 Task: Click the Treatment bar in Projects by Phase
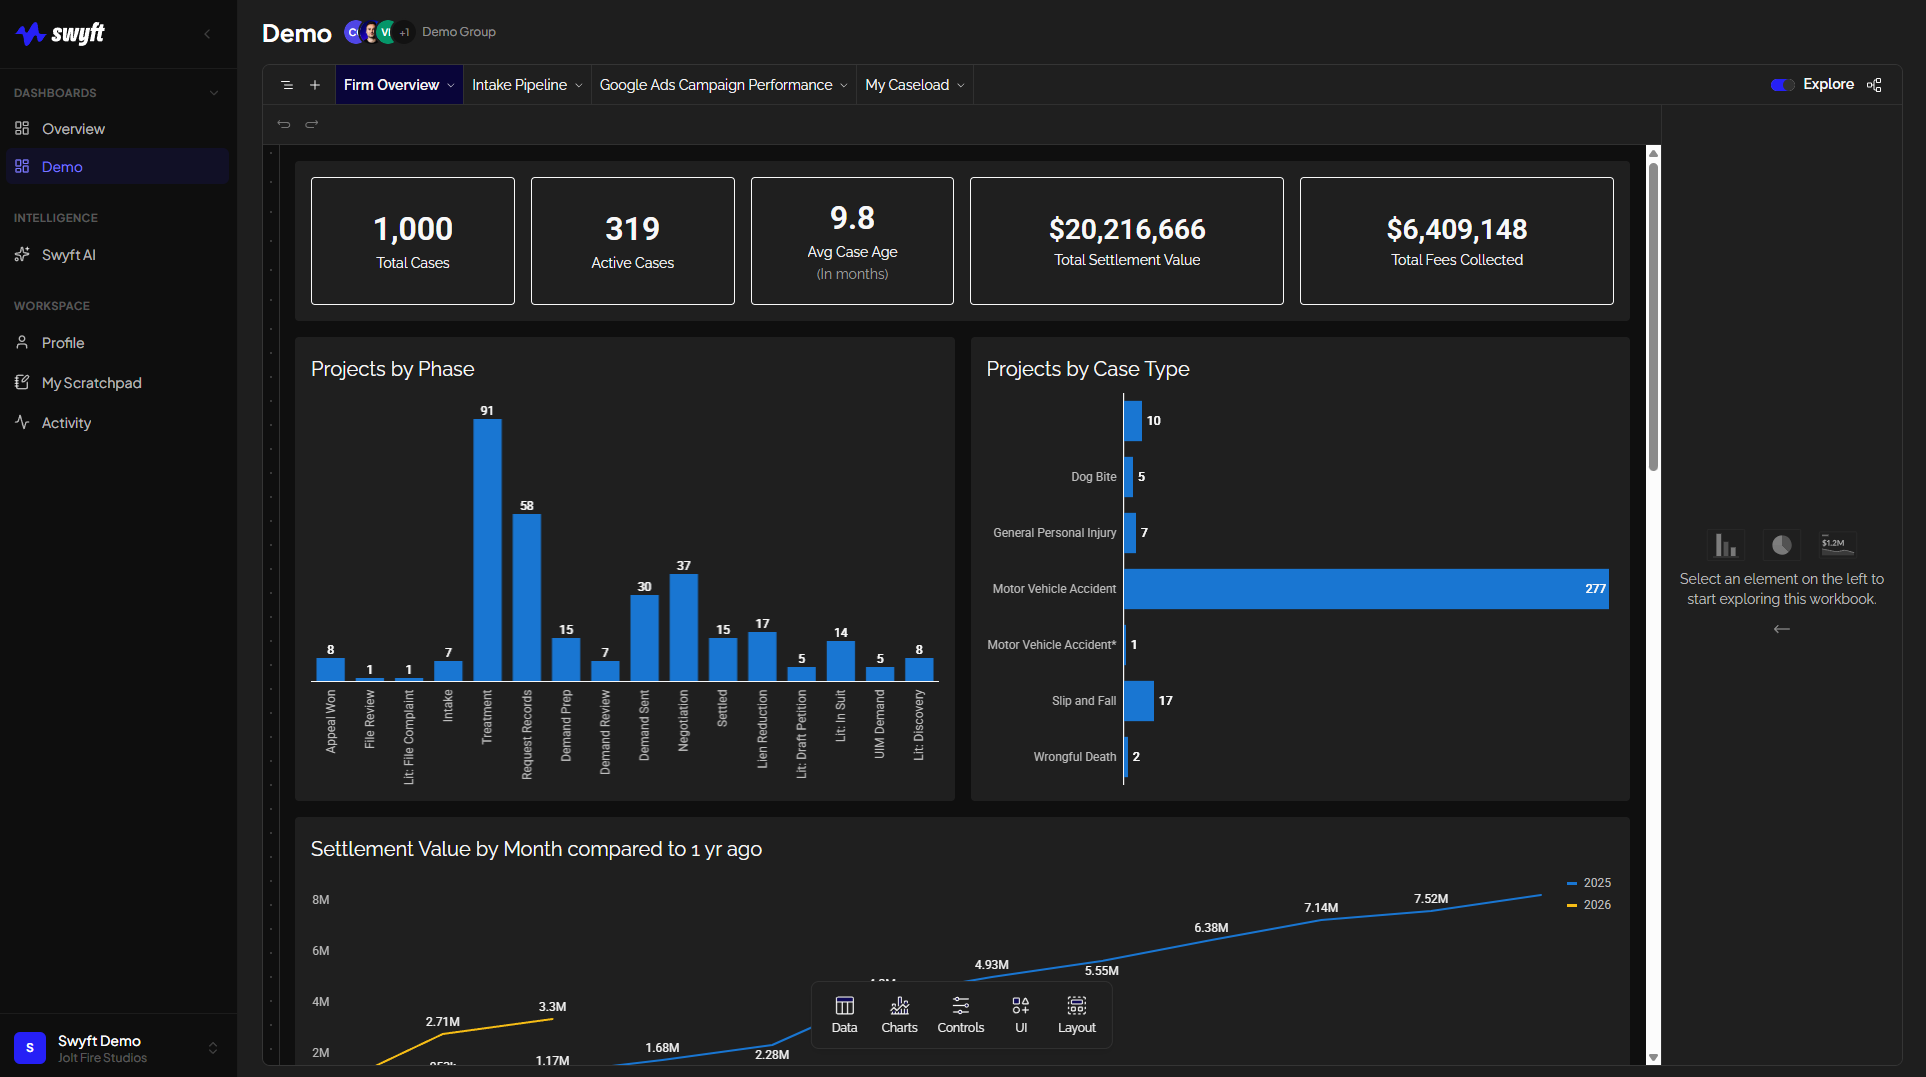487,550
